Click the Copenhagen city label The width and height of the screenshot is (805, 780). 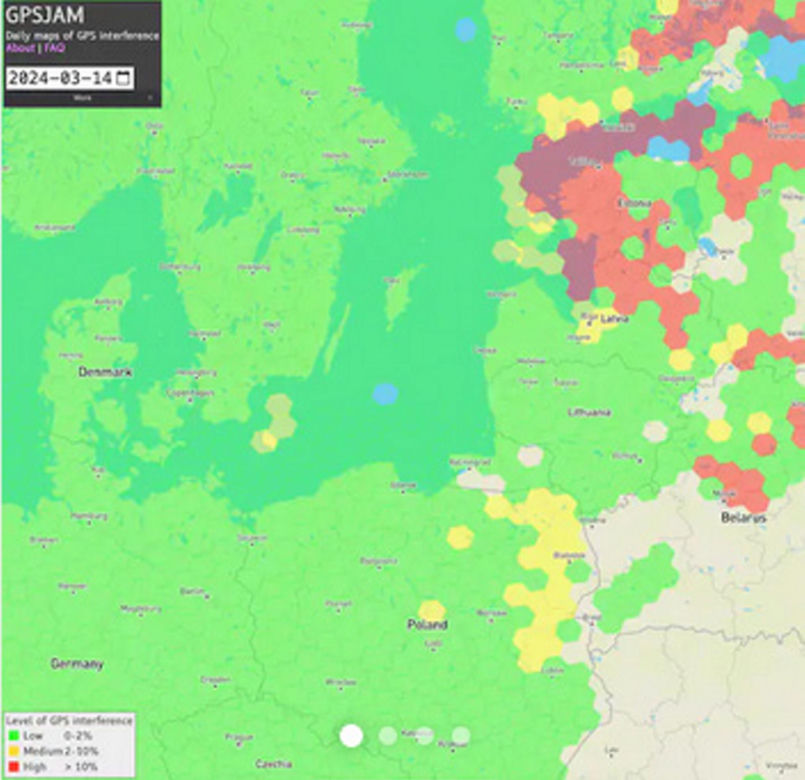(190, 393)
